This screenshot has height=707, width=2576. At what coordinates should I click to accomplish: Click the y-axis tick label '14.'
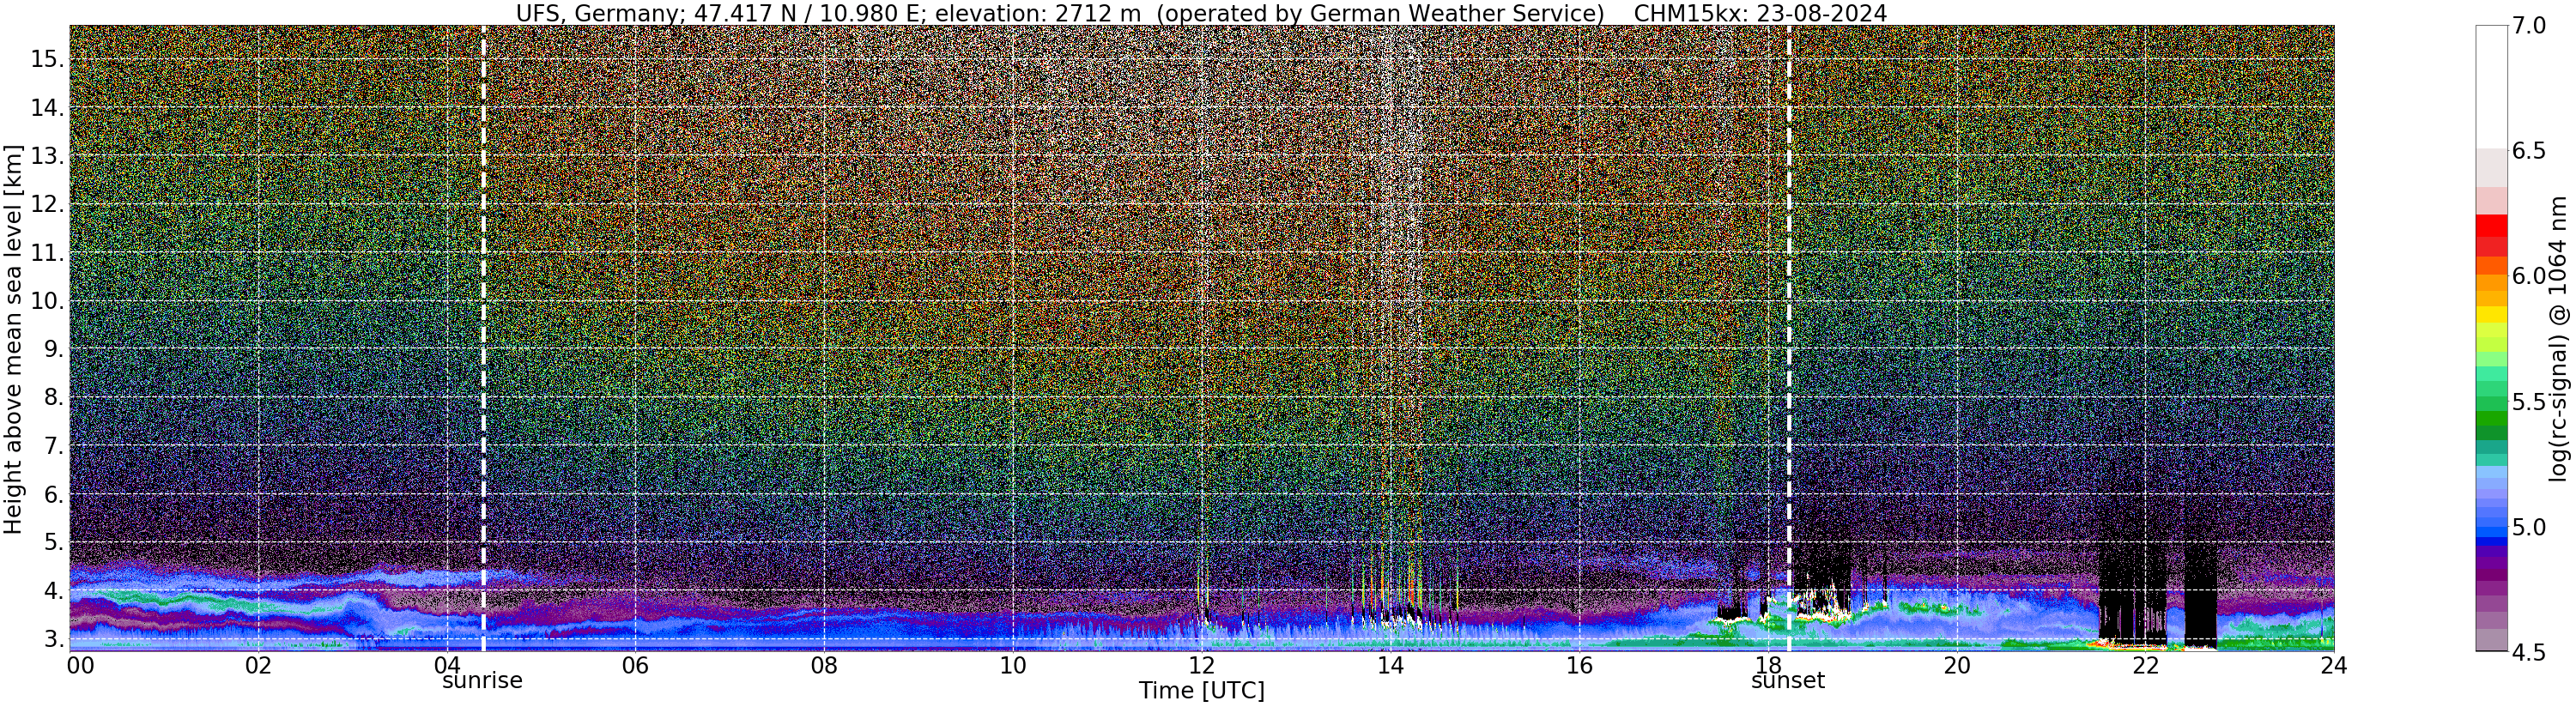pos(47,107)
